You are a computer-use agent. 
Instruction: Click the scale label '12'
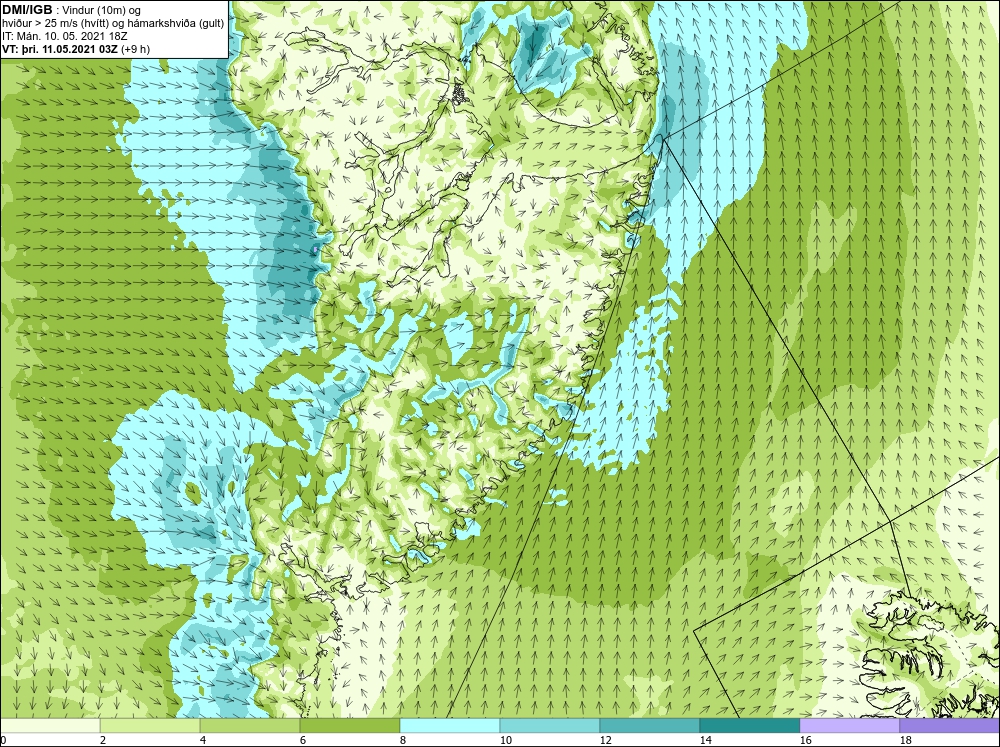click(x=606, y=740)
